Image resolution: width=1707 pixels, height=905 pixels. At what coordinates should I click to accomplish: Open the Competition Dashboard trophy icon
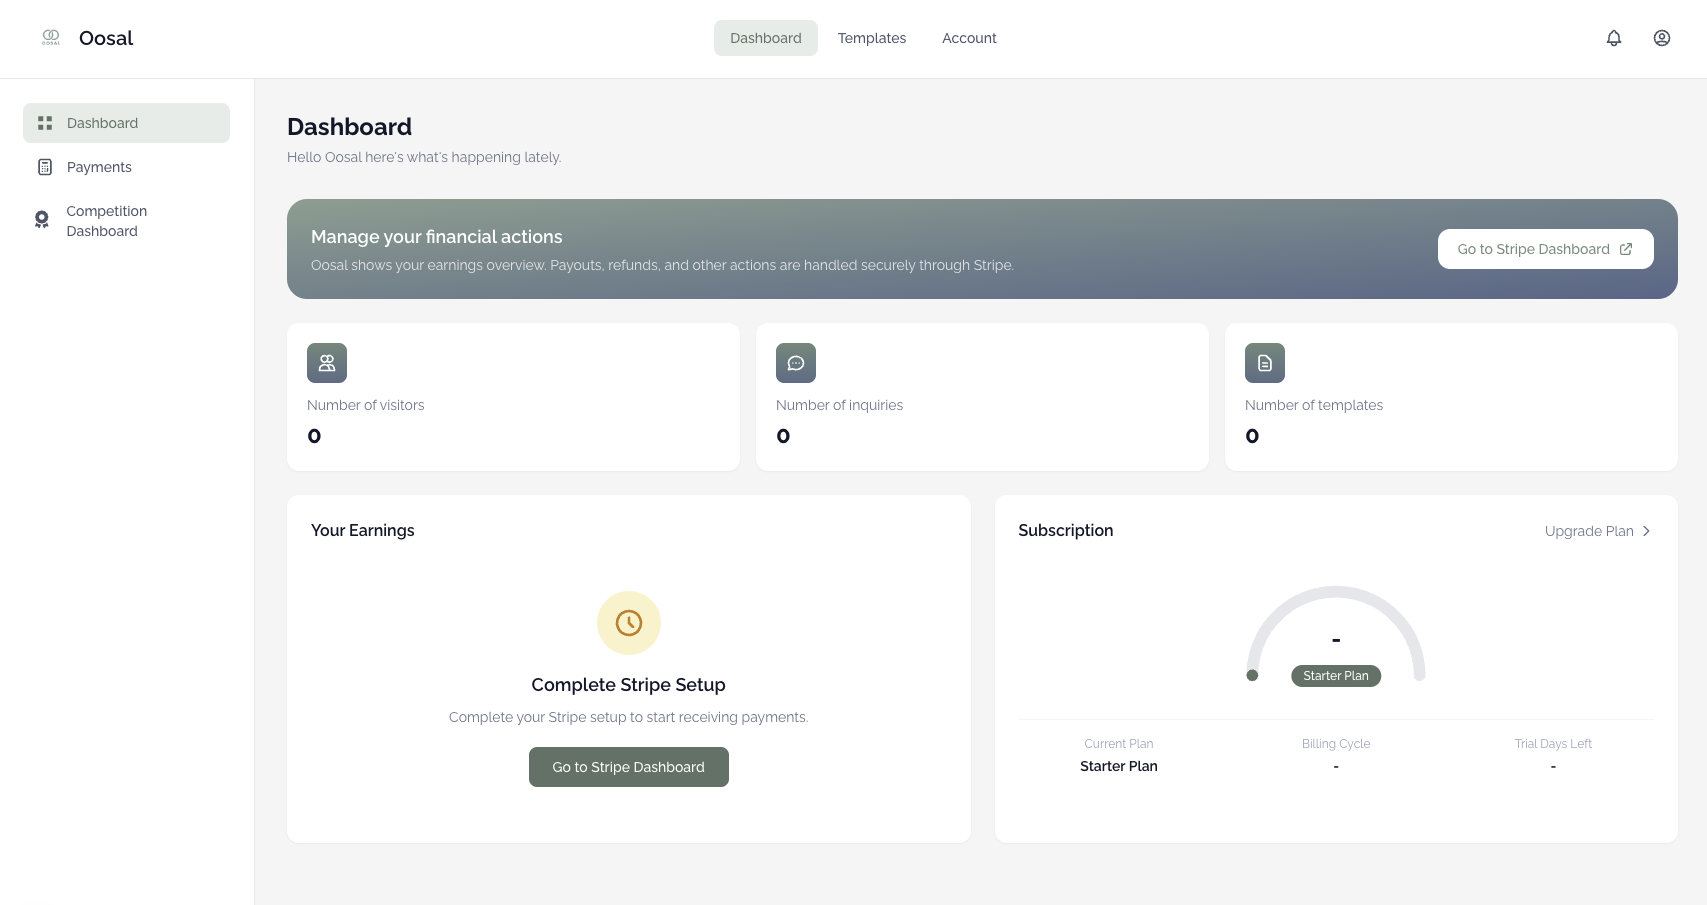(x=41, y=219)
